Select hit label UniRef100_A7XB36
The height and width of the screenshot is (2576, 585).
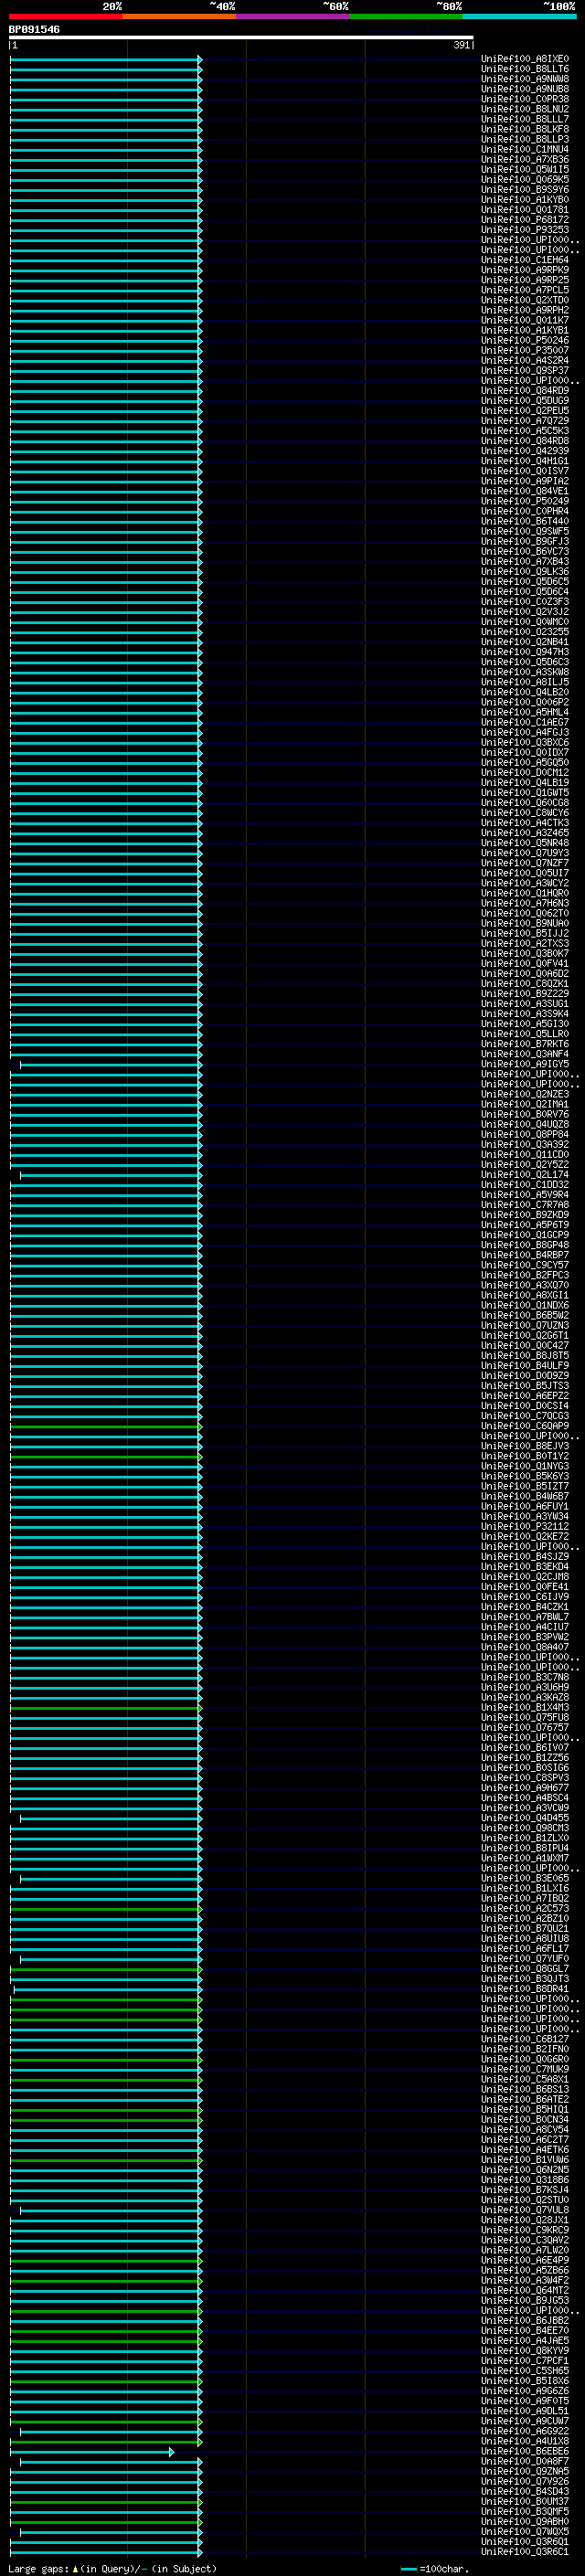point(524,159)
